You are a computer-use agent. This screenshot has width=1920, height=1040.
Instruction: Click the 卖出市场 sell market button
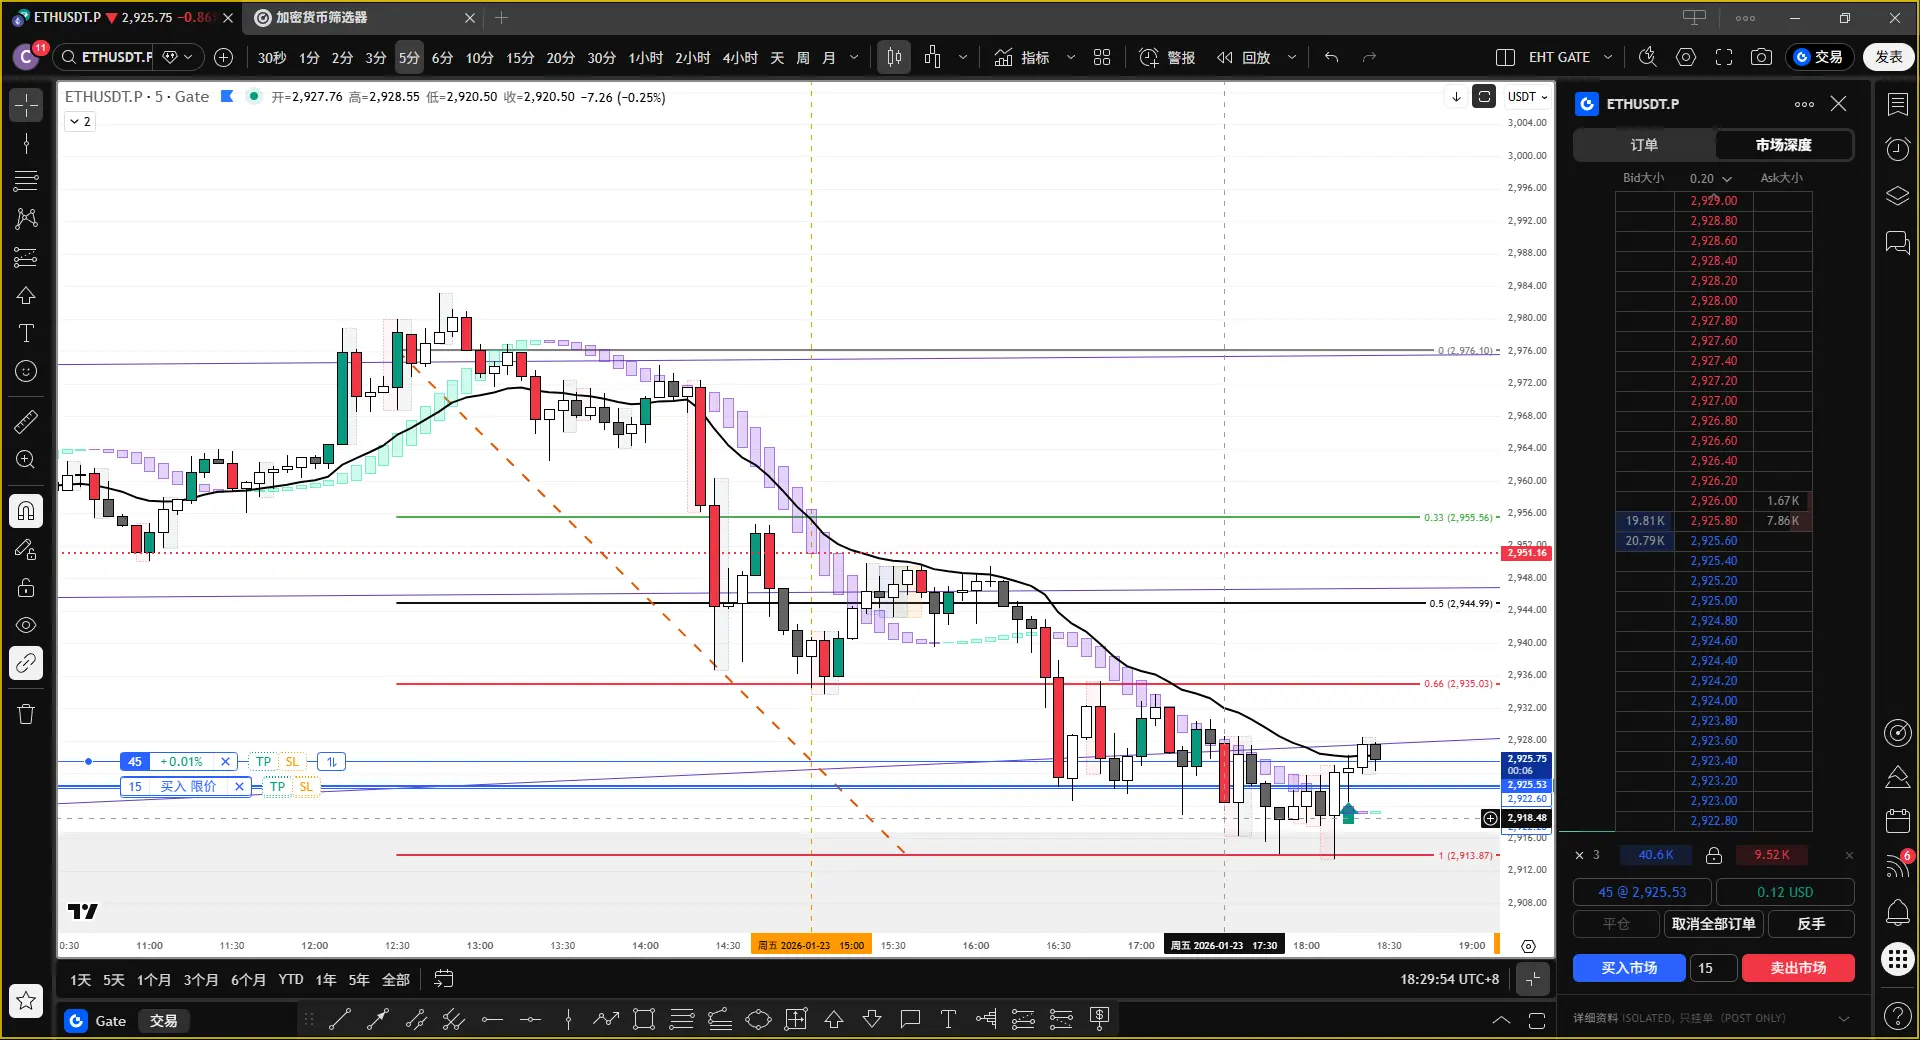click(1798, 968)
